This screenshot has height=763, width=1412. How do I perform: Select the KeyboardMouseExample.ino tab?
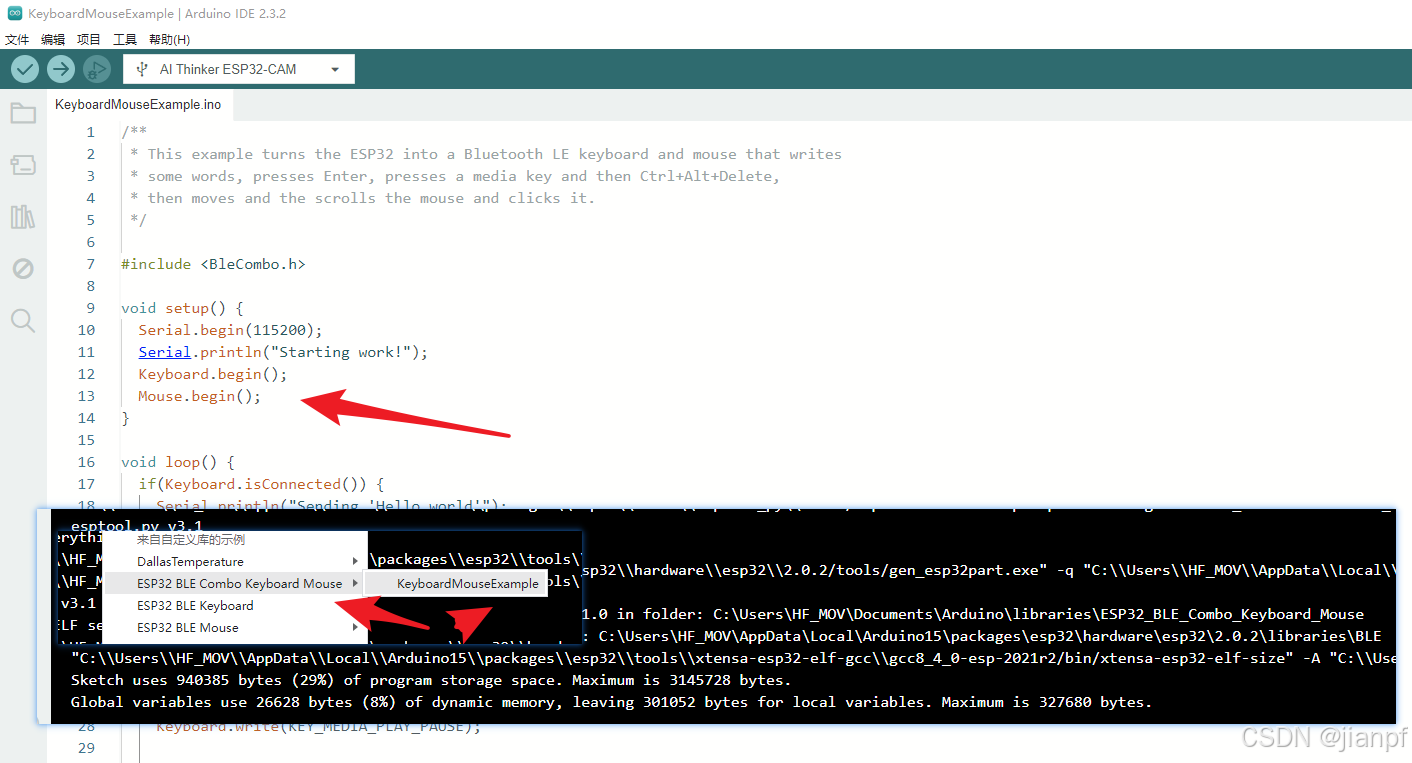click(x=138, y=104)
